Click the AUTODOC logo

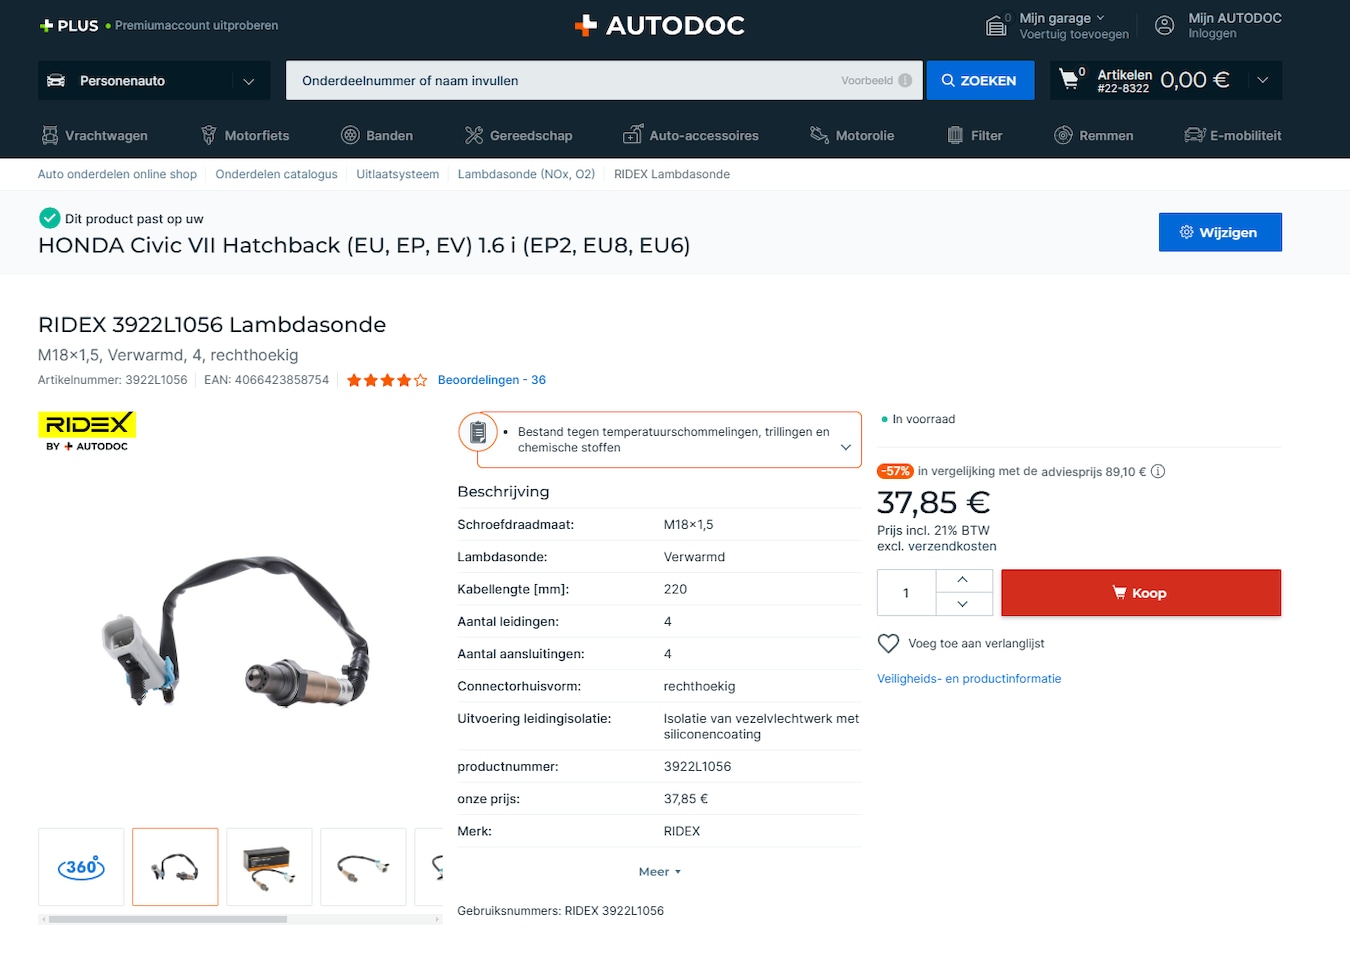coord(660,25)
